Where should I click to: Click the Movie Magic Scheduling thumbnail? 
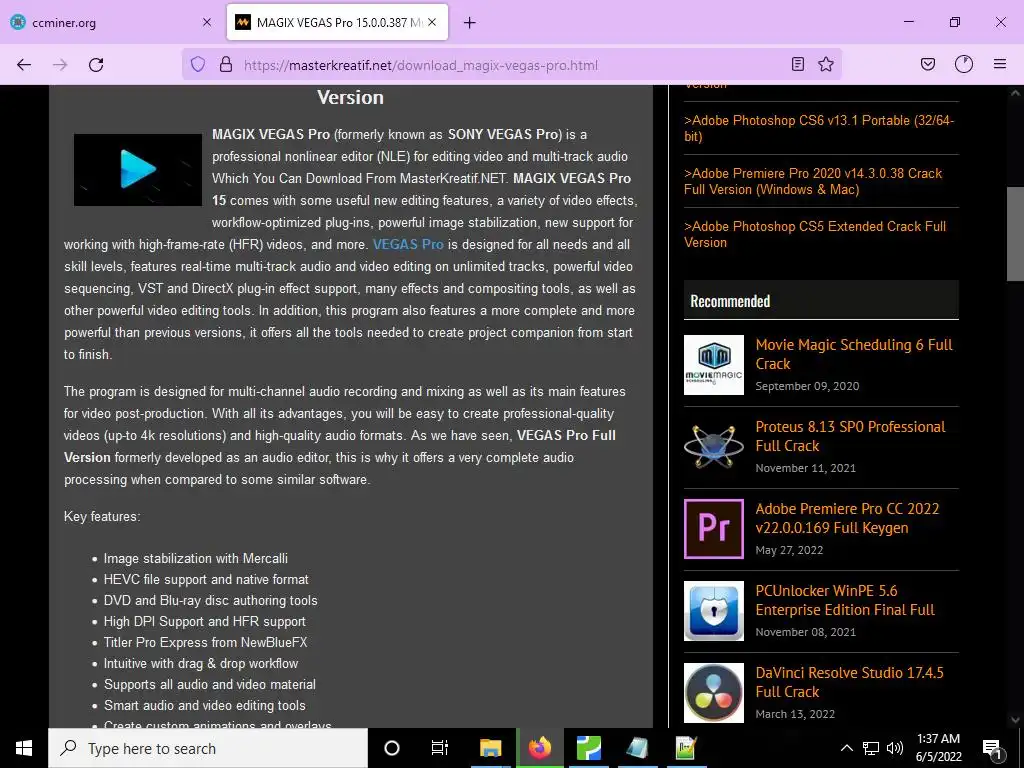(x=714, y=365)
